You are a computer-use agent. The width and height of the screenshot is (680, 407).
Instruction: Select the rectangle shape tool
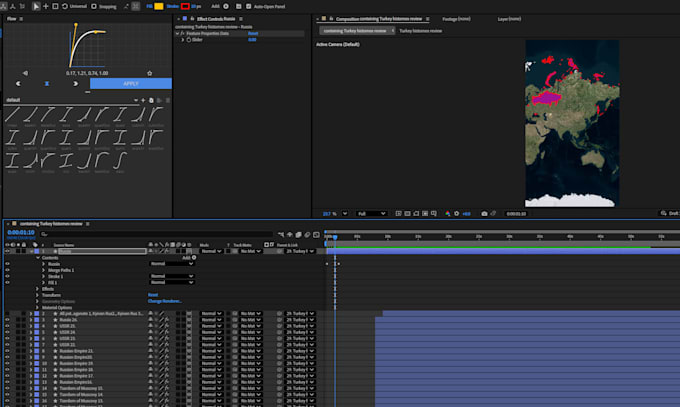[55, 6]
